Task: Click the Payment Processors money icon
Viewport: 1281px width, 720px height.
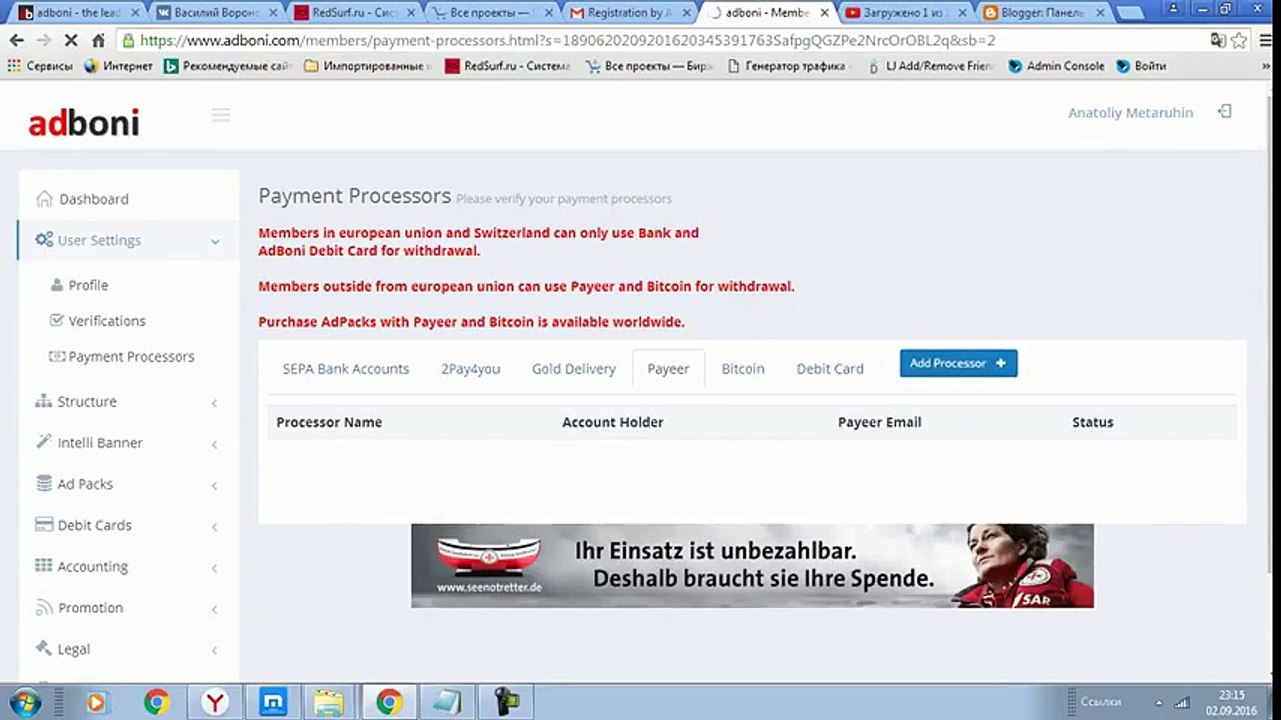Action: coord(57,356)
